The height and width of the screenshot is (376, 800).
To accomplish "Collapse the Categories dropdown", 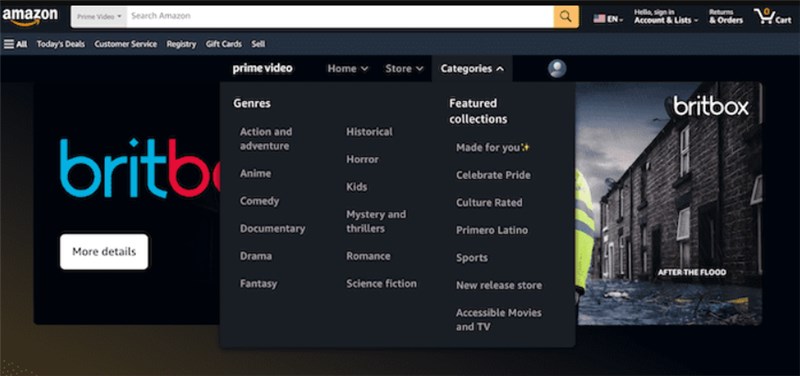I will click(x=472, y=68).
